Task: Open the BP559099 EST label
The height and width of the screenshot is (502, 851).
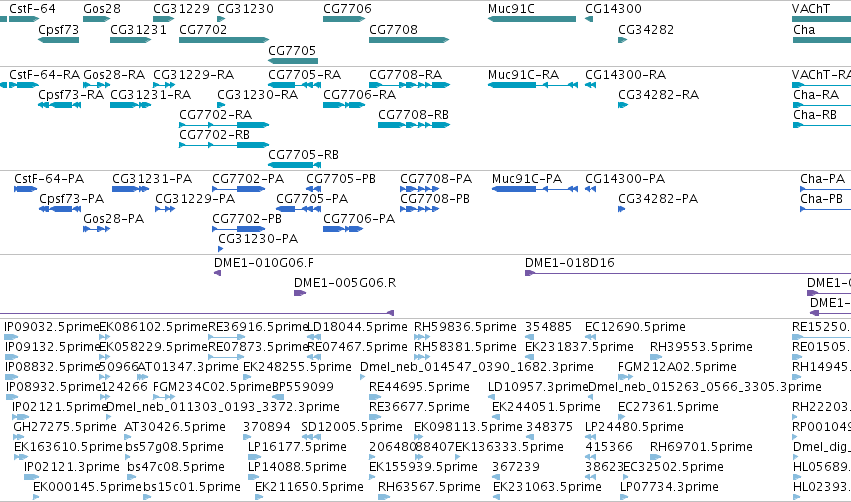Action: pos(303,387)
